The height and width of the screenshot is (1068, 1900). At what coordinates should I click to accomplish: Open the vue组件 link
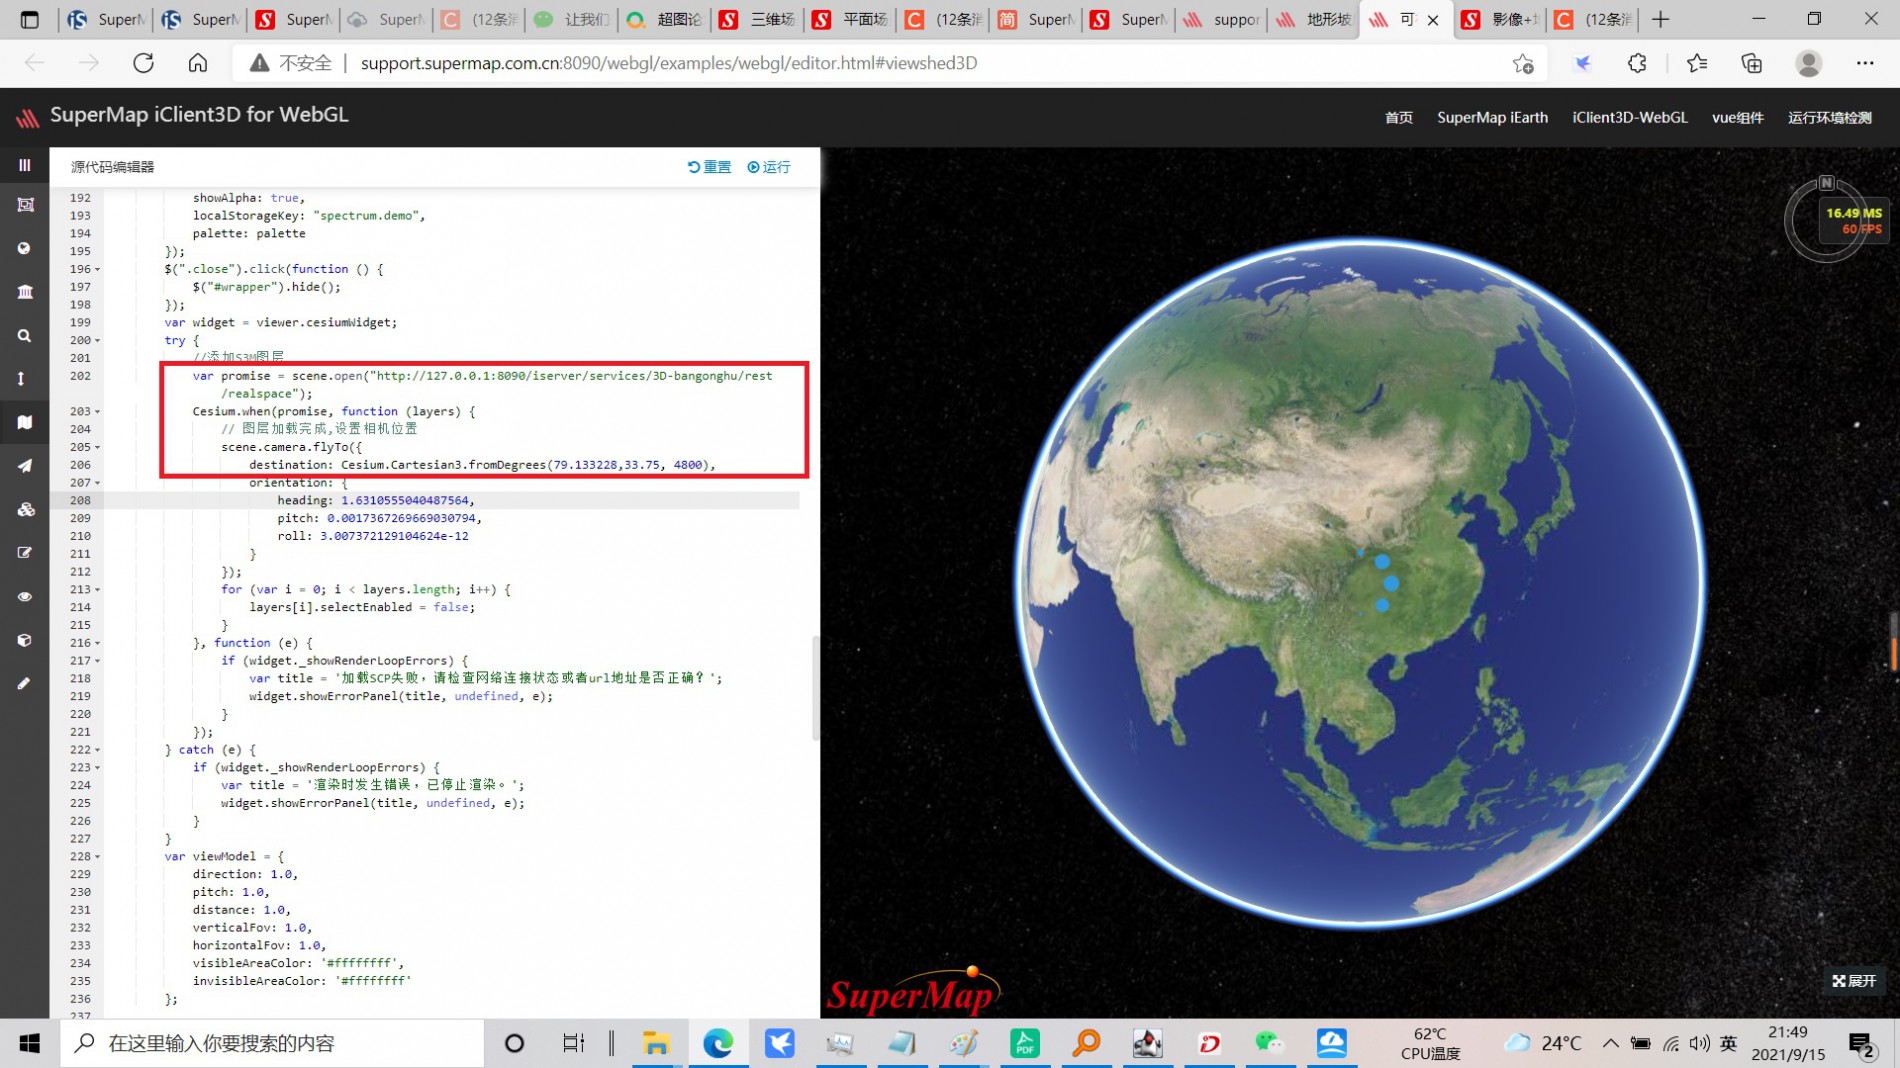coord(1737,117)
